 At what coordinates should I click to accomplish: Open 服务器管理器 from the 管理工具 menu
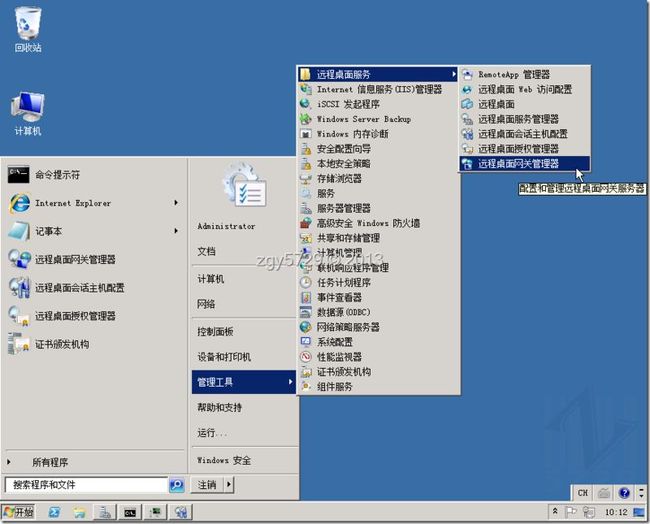[378, 209]
